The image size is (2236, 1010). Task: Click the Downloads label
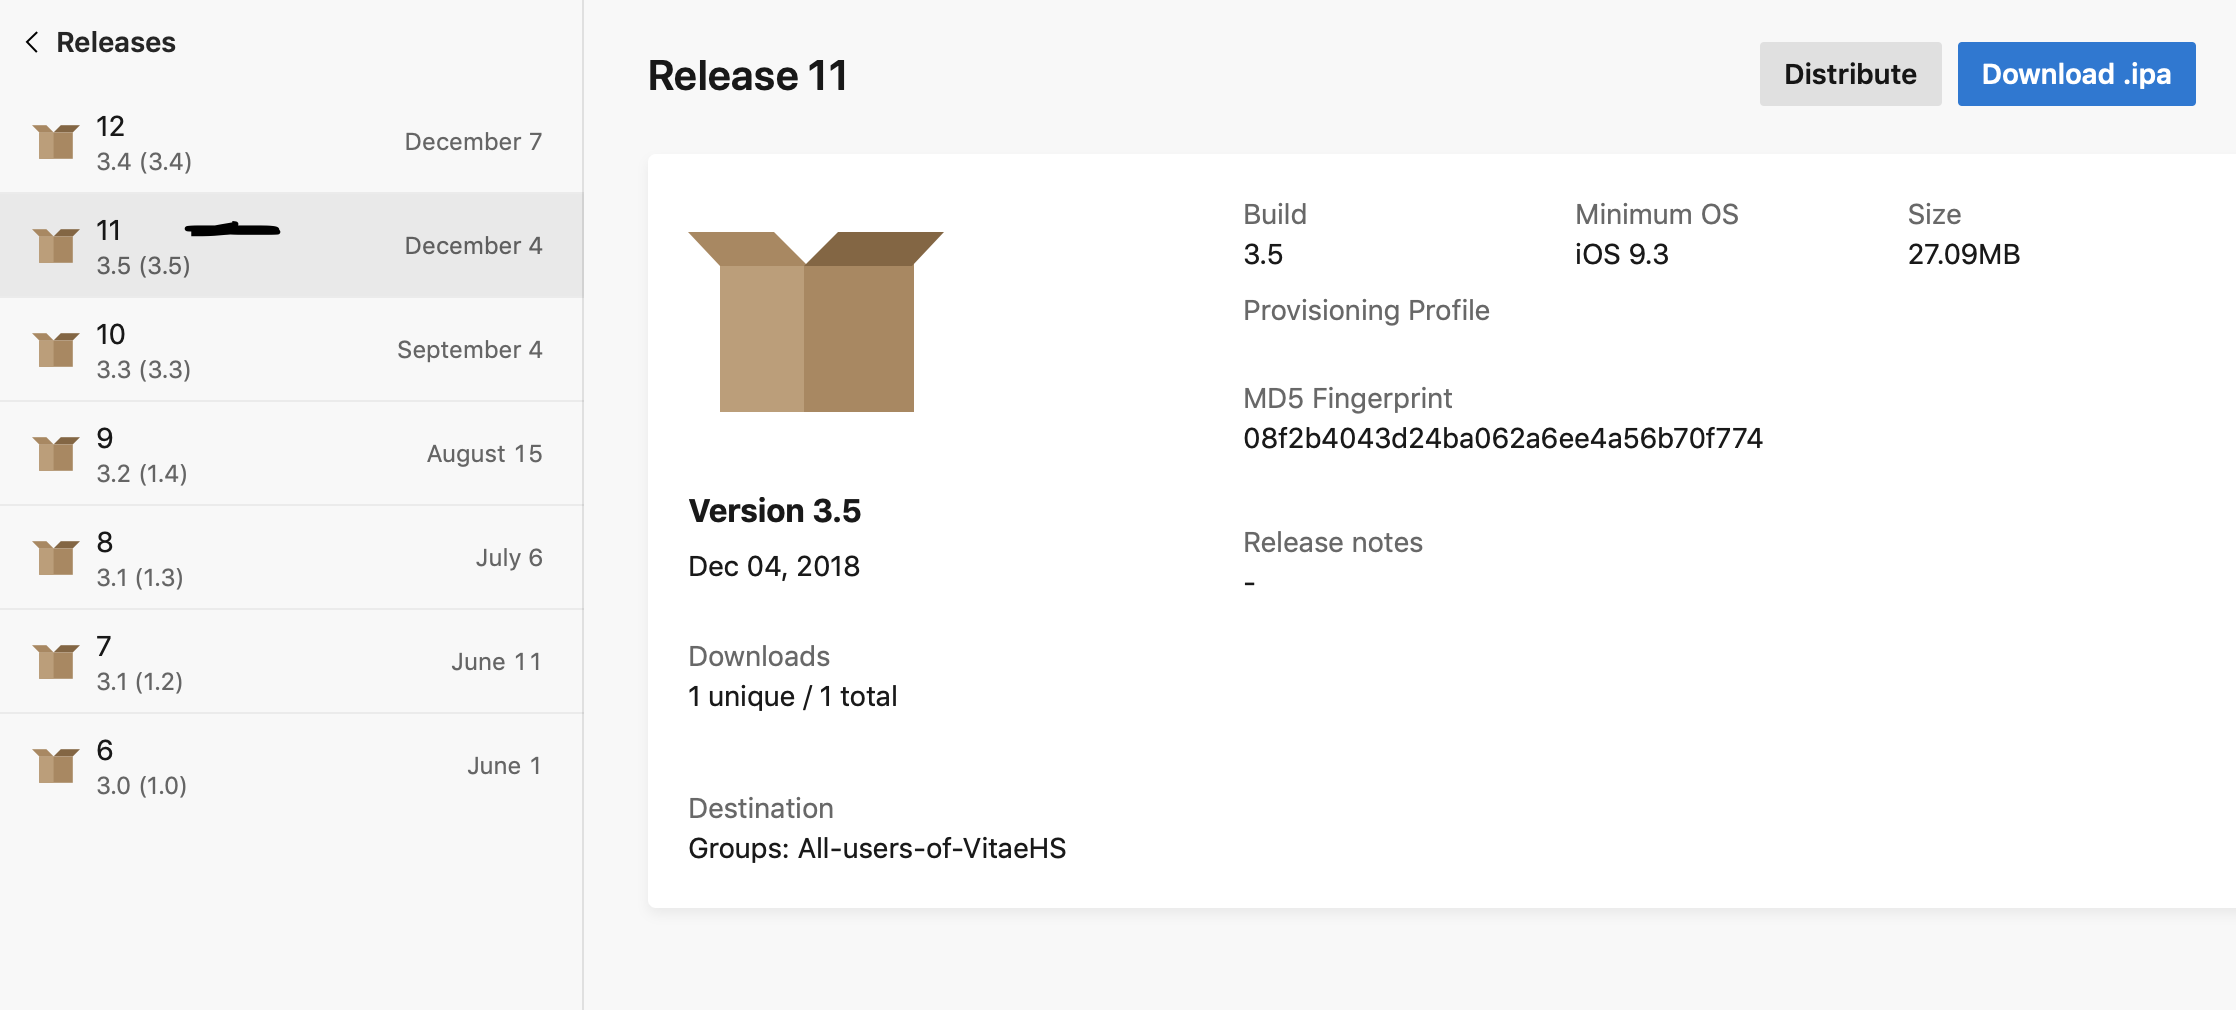pyautogui.click(x=759, y=656)
